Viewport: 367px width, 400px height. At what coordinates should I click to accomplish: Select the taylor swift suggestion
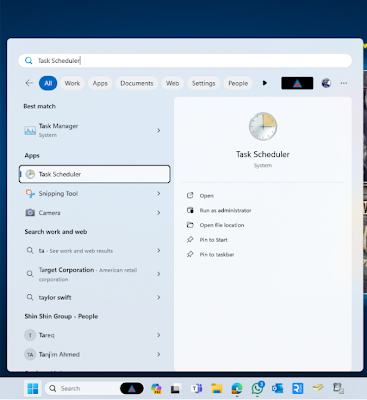[95, 297]
